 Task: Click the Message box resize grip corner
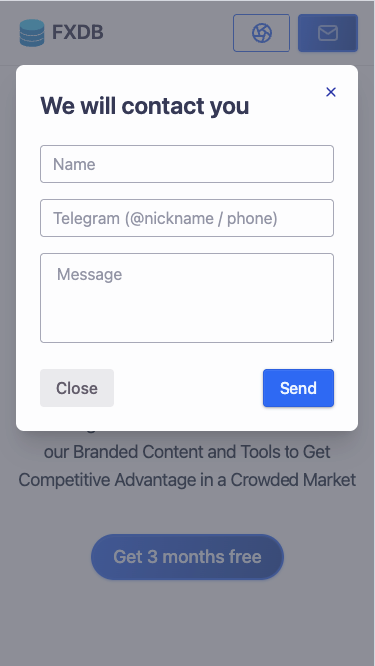coord(331,339)
